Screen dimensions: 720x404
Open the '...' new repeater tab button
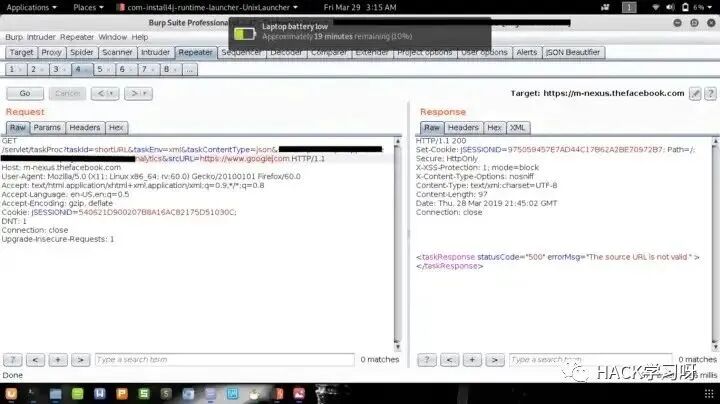pyautogui.click(x=190, y=70)
